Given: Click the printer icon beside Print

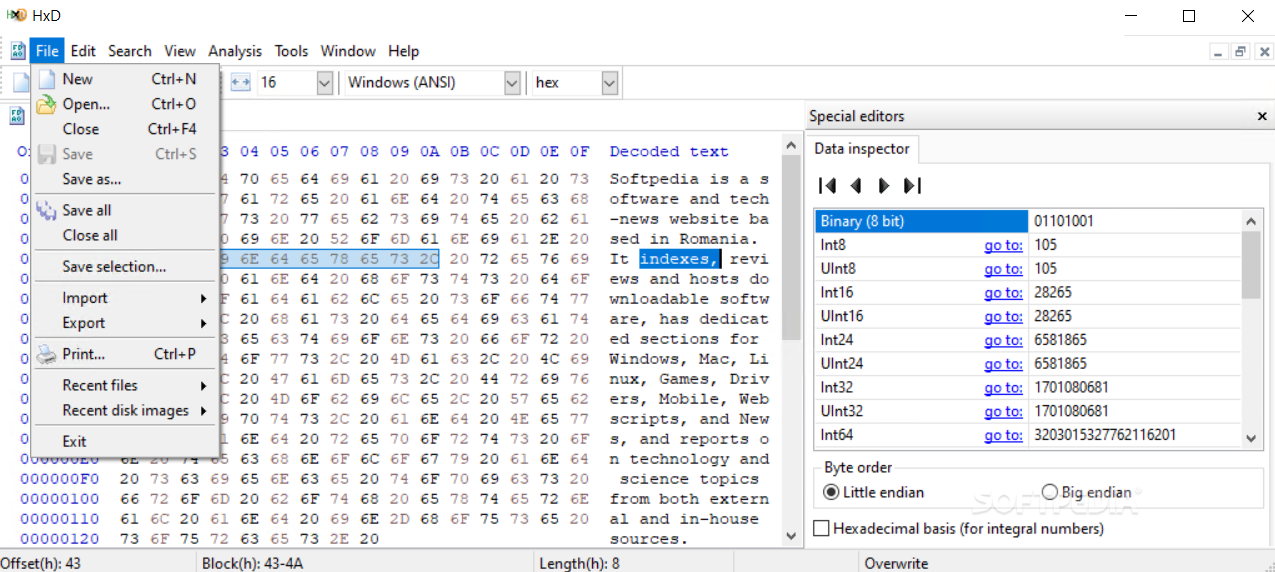Looking at the screenshot, I should [46, 354].
